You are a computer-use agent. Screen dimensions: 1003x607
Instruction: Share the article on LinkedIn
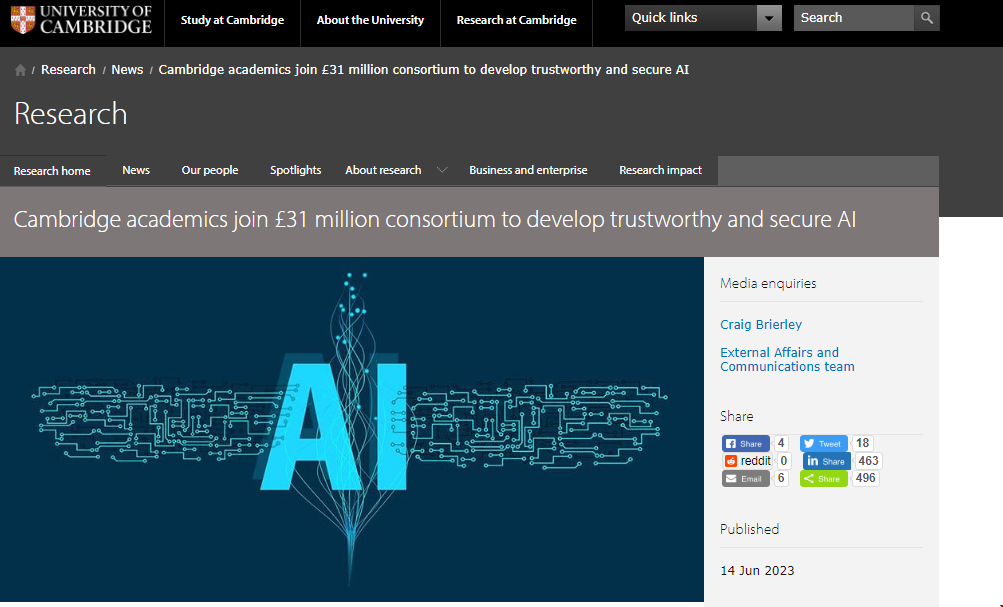826,461
